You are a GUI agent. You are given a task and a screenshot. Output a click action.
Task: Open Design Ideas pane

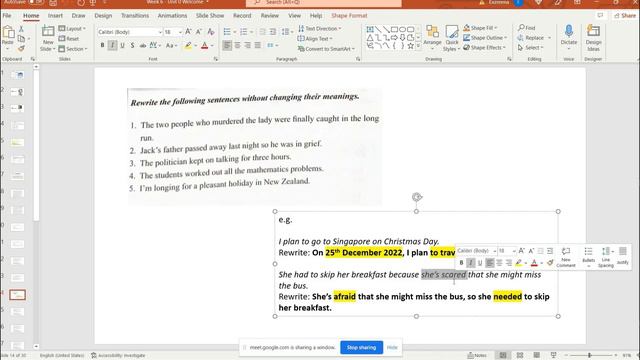593,38
